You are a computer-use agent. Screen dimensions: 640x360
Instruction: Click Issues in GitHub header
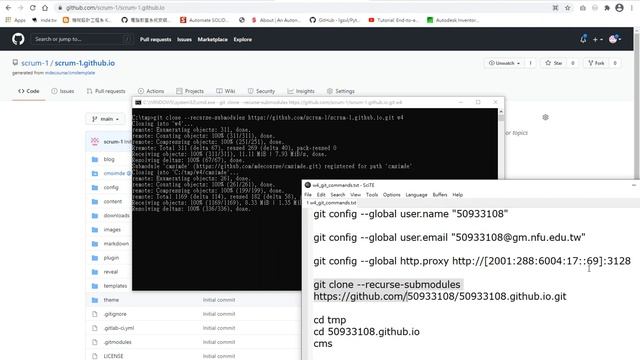tap(184, 40)
